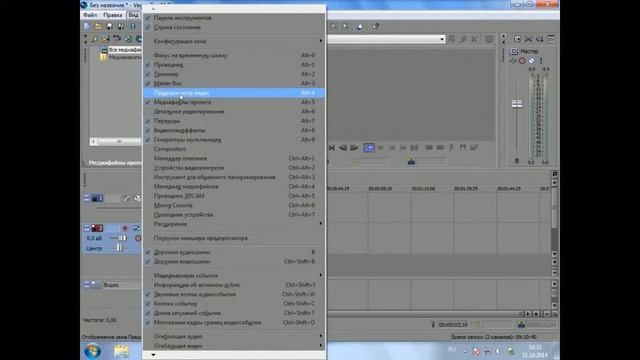Toggle Master Bus window entry
The image size is (640, 360).
coord(235,83)
